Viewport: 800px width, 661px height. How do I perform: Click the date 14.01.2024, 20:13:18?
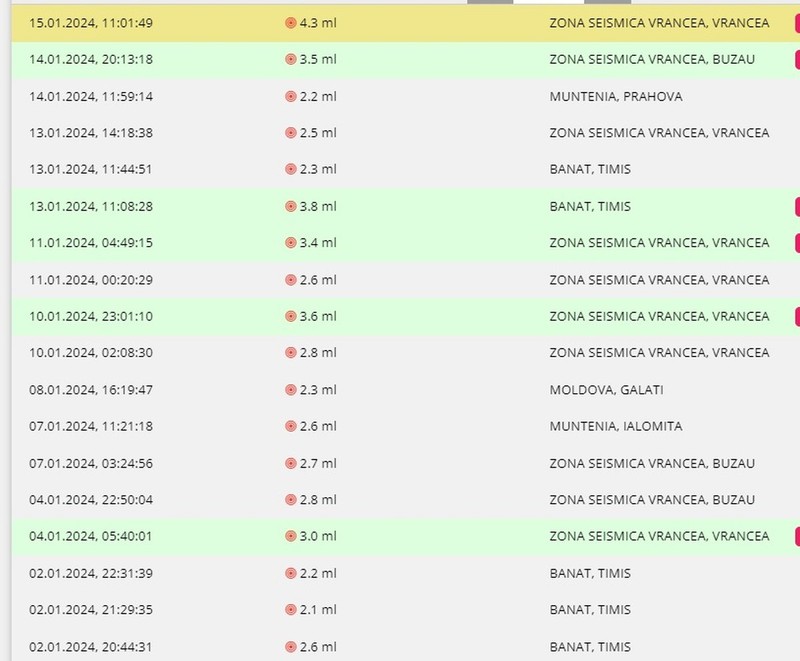click(x=91, y=60)
